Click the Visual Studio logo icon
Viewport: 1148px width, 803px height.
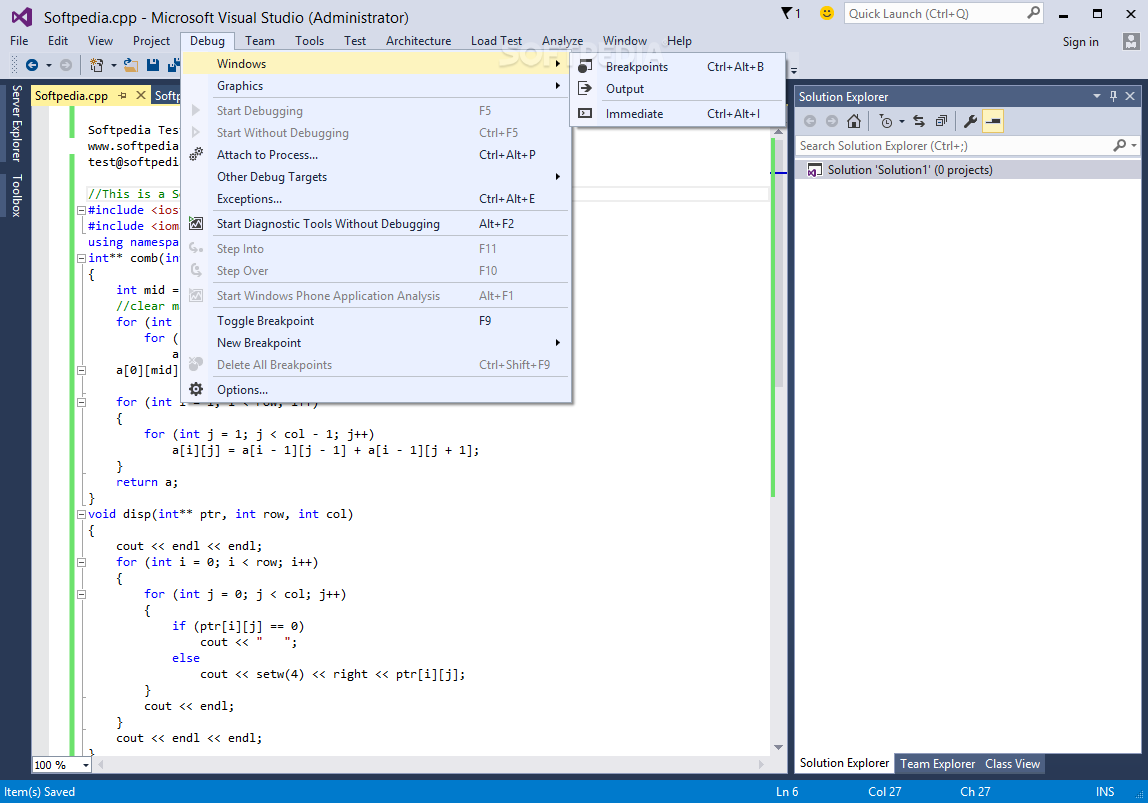coord(21,16)
